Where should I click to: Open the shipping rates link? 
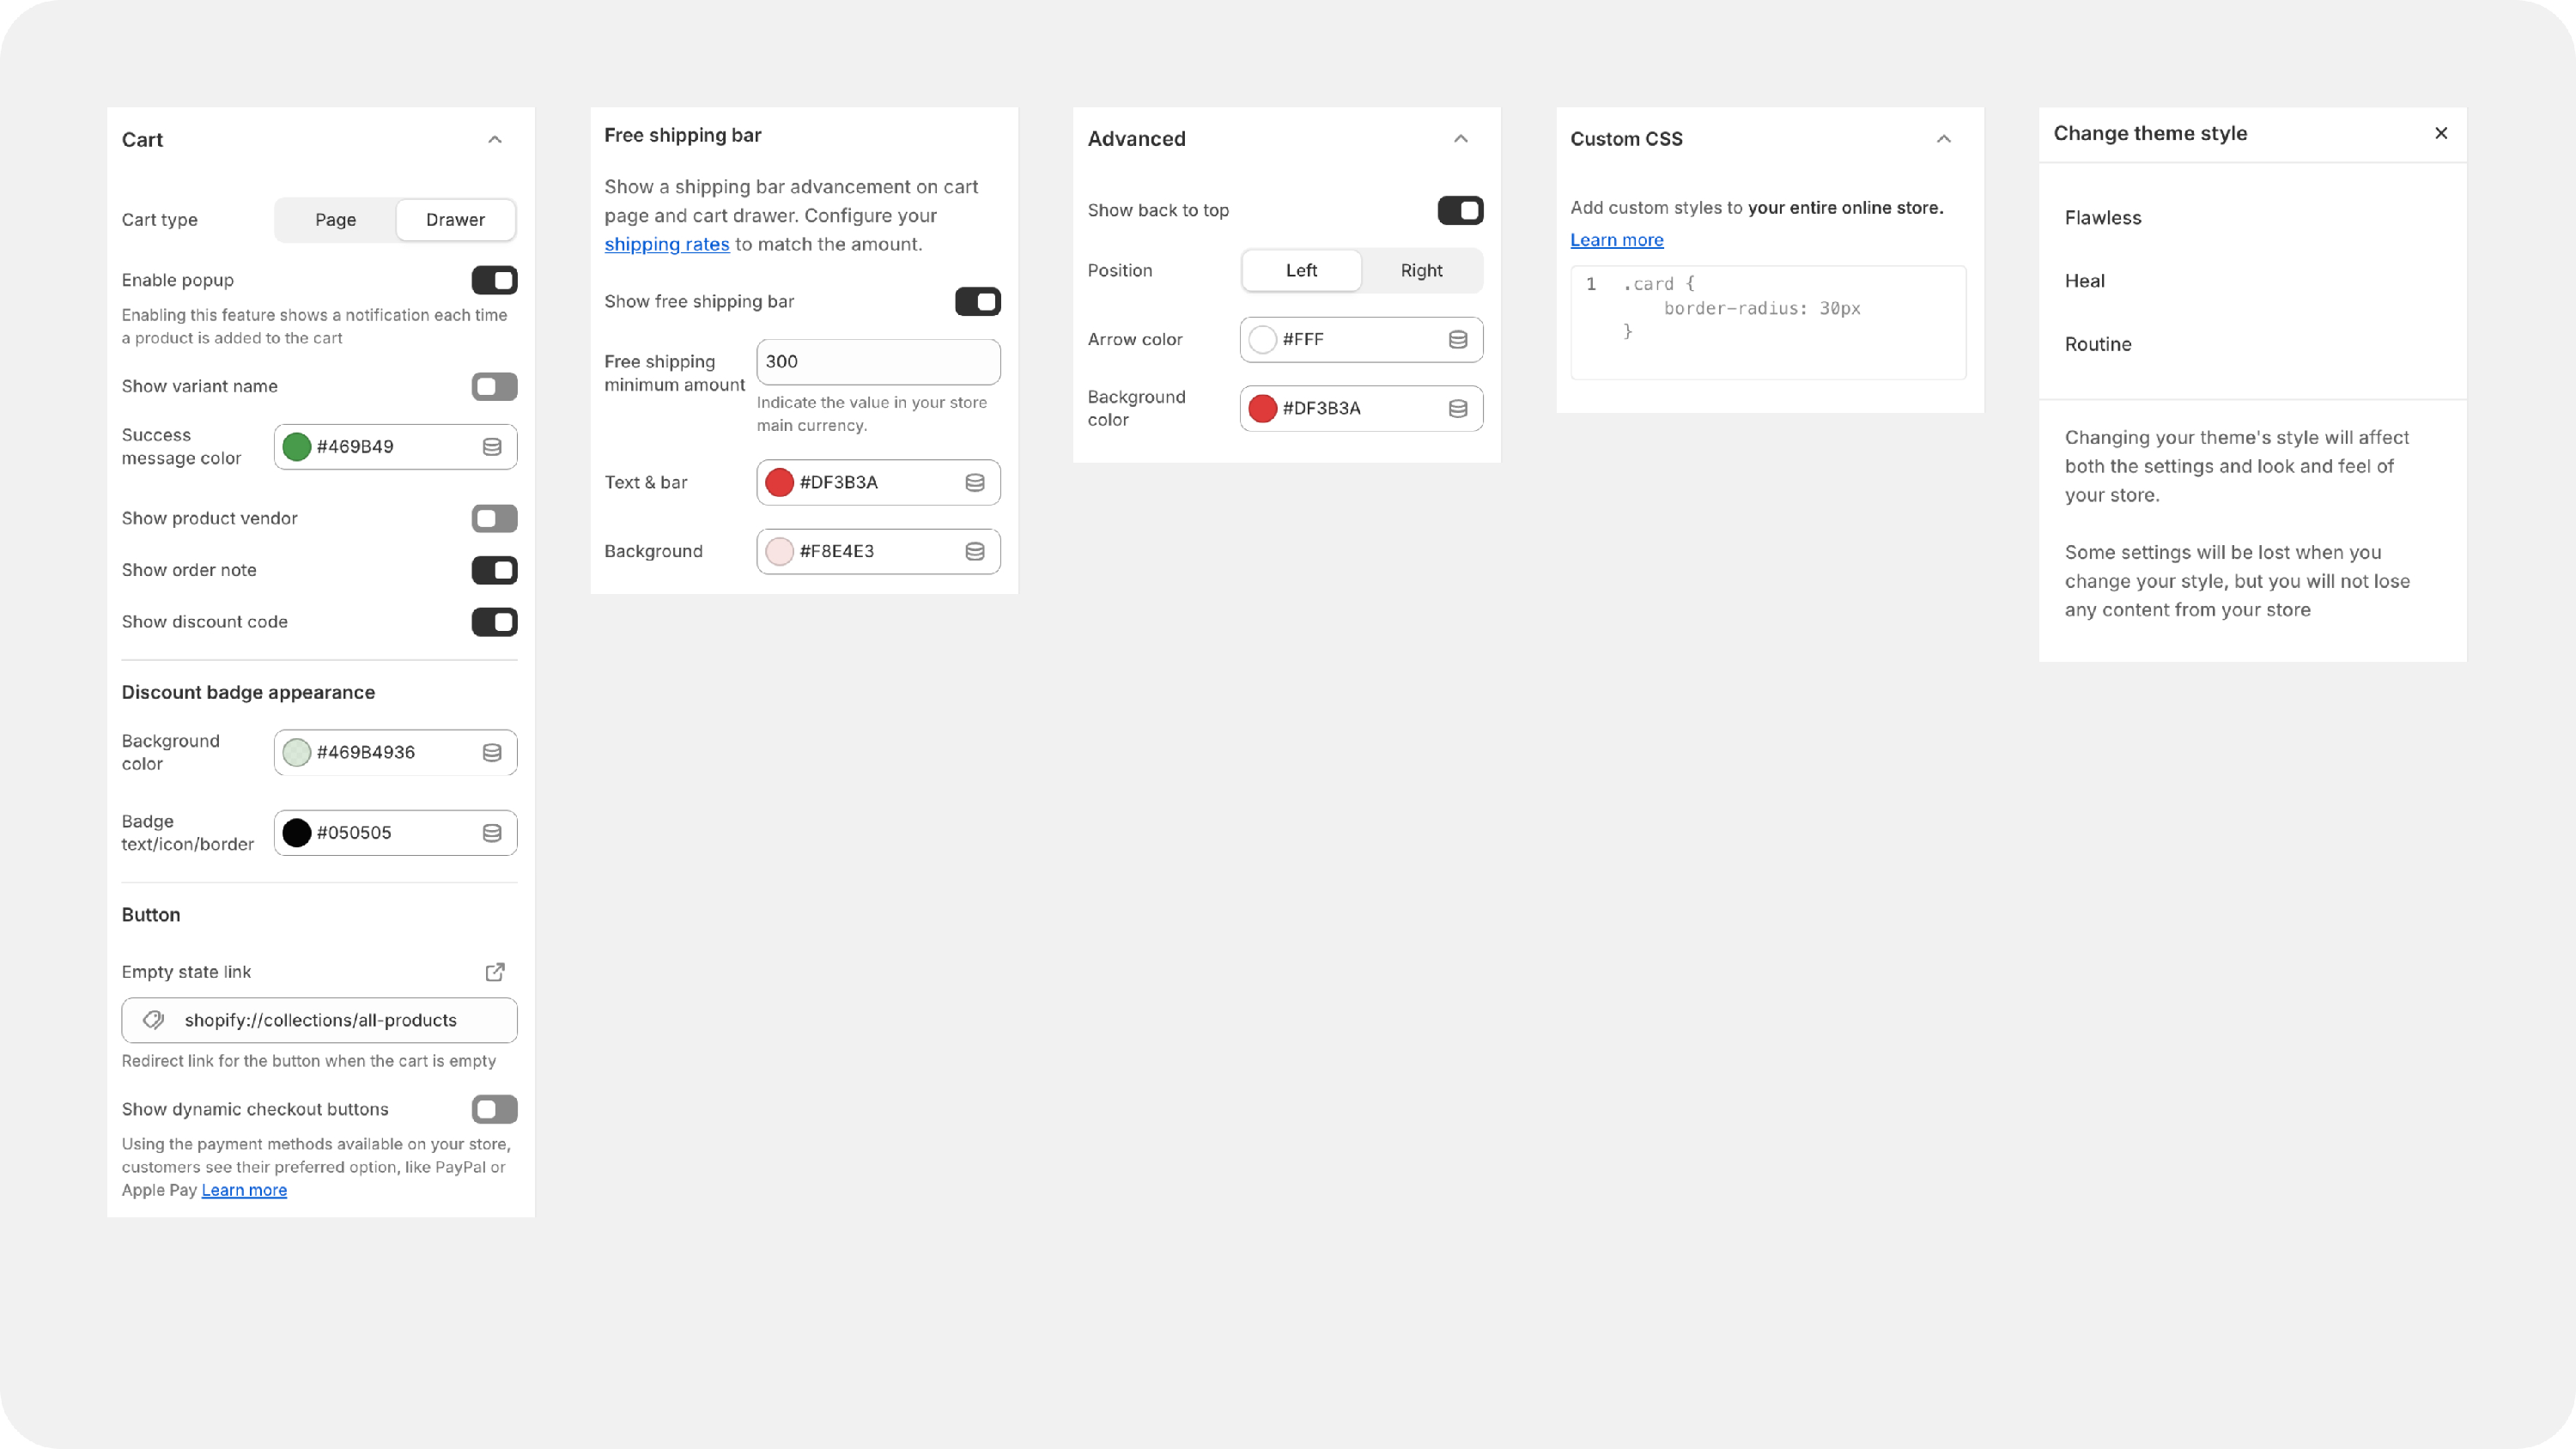[667, 244]
